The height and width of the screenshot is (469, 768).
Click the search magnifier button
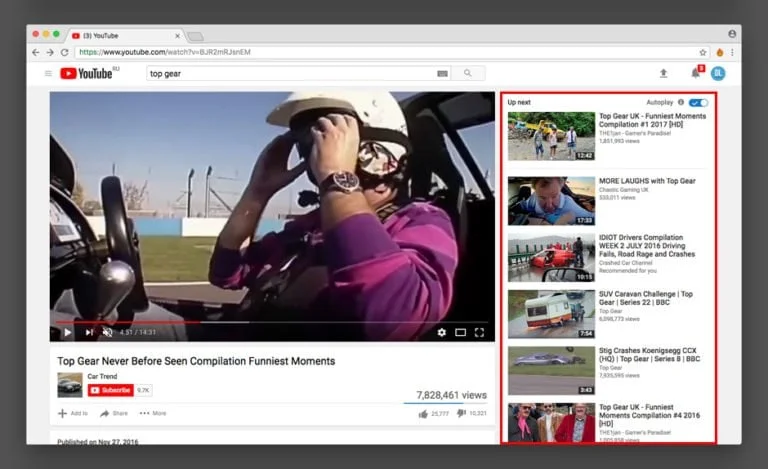click(467, 73)
